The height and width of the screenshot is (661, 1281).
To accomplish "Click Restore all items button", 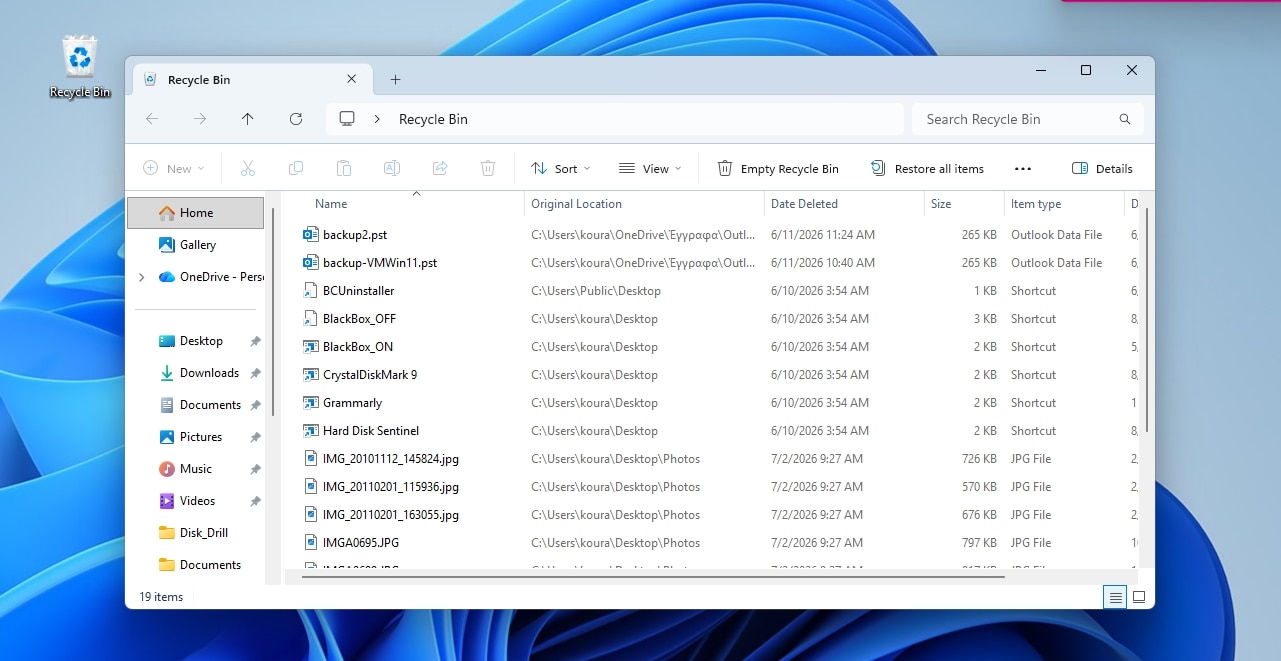I will (x=927, y=168).
